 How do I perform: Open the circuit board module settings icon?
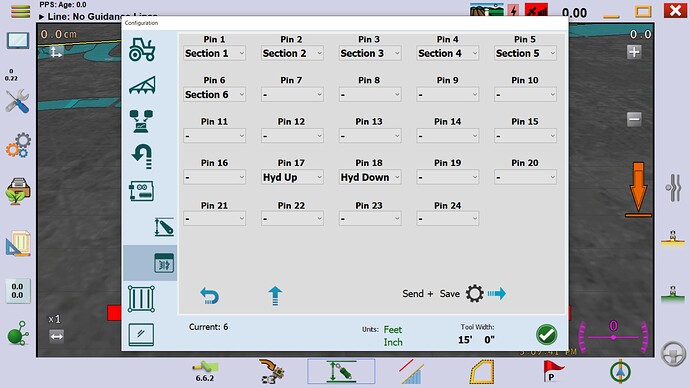tap(141, 191)
